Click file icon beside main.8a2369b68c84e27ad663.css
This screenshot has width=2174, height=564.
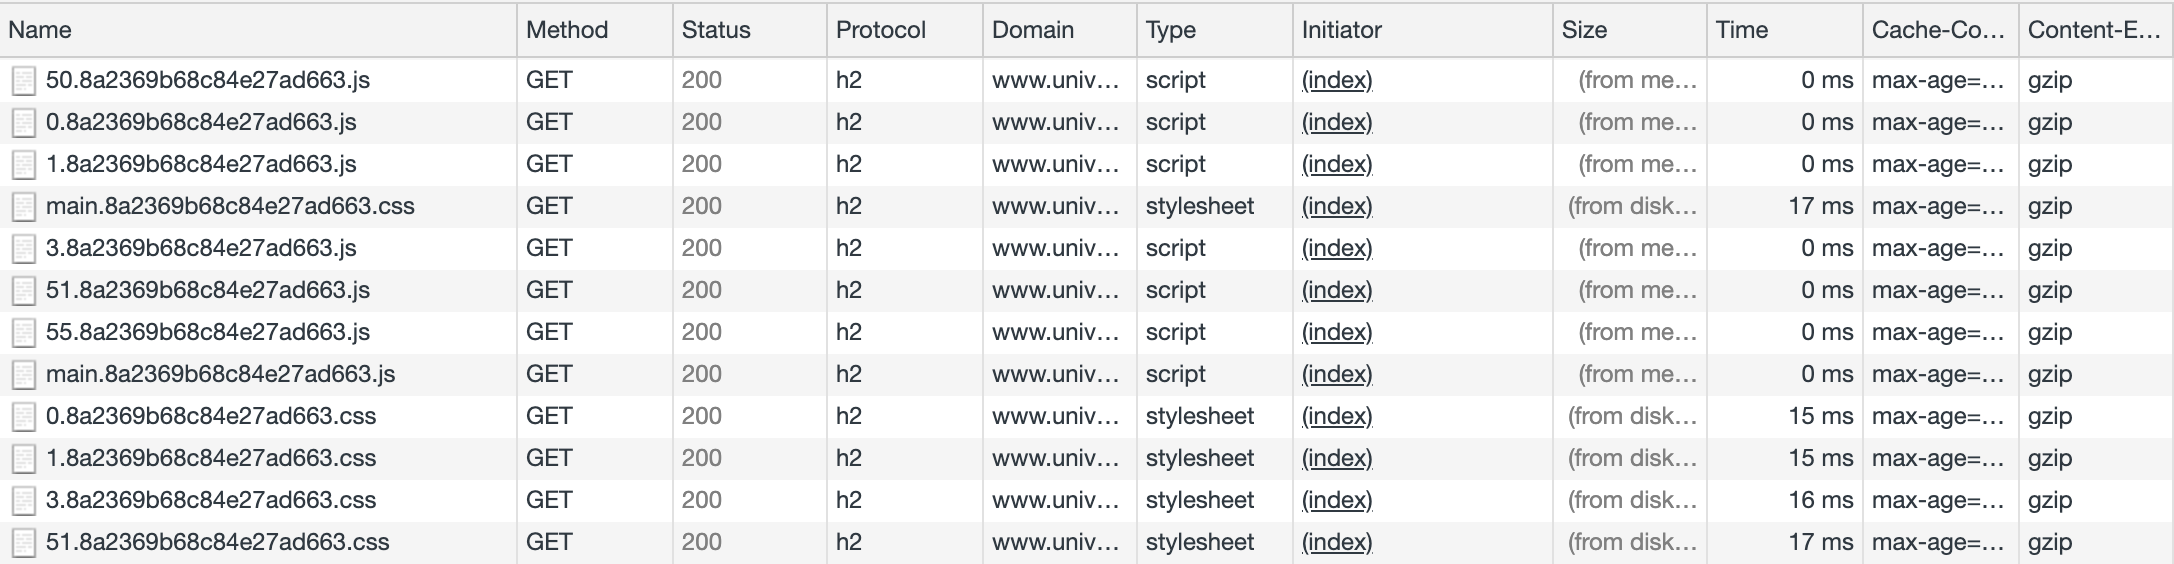pyautogui.click(x=23, y=207)
